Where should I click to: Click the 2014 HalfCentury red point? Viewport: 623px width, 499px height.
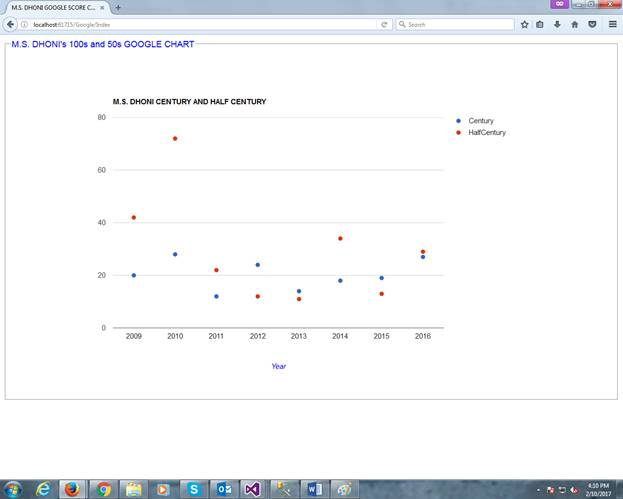pos(340,238)
